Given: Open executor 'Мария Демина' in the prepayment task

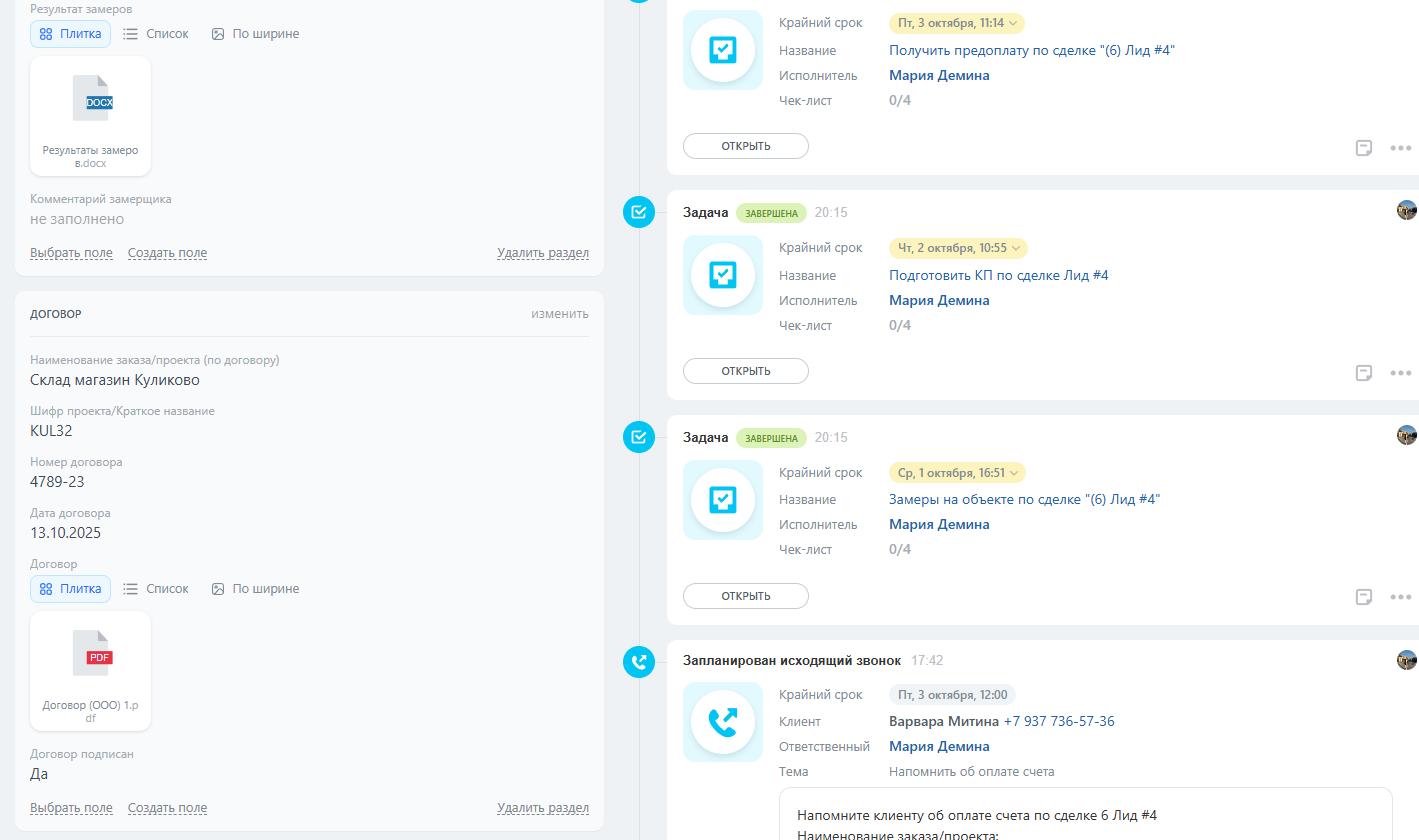Looking at the screenshot, I should (939, 75).
